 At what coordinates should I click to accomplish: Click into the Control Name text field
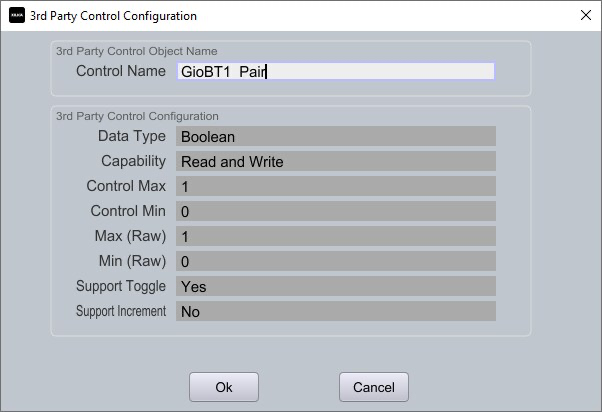pos(336,71)
